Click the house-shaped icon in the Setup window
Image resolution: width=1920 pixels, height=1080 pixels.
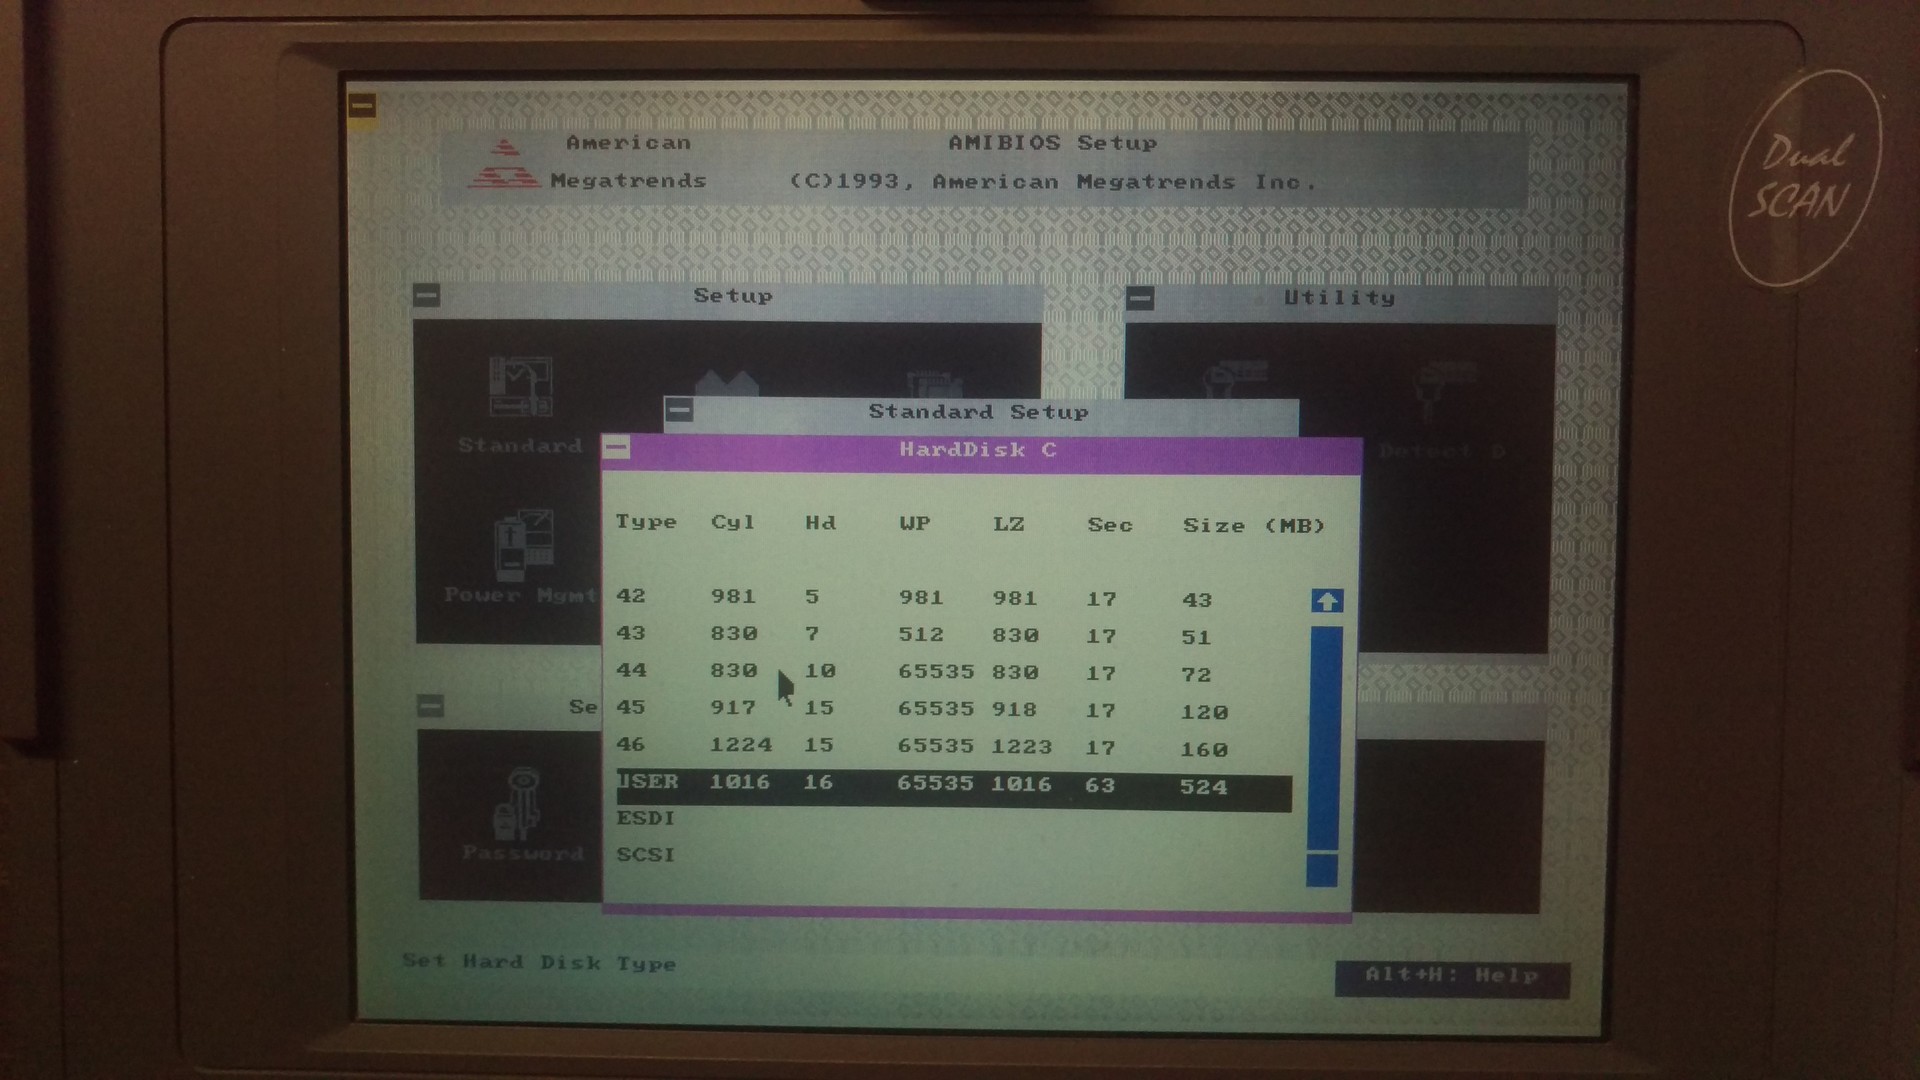click(726, 385)
